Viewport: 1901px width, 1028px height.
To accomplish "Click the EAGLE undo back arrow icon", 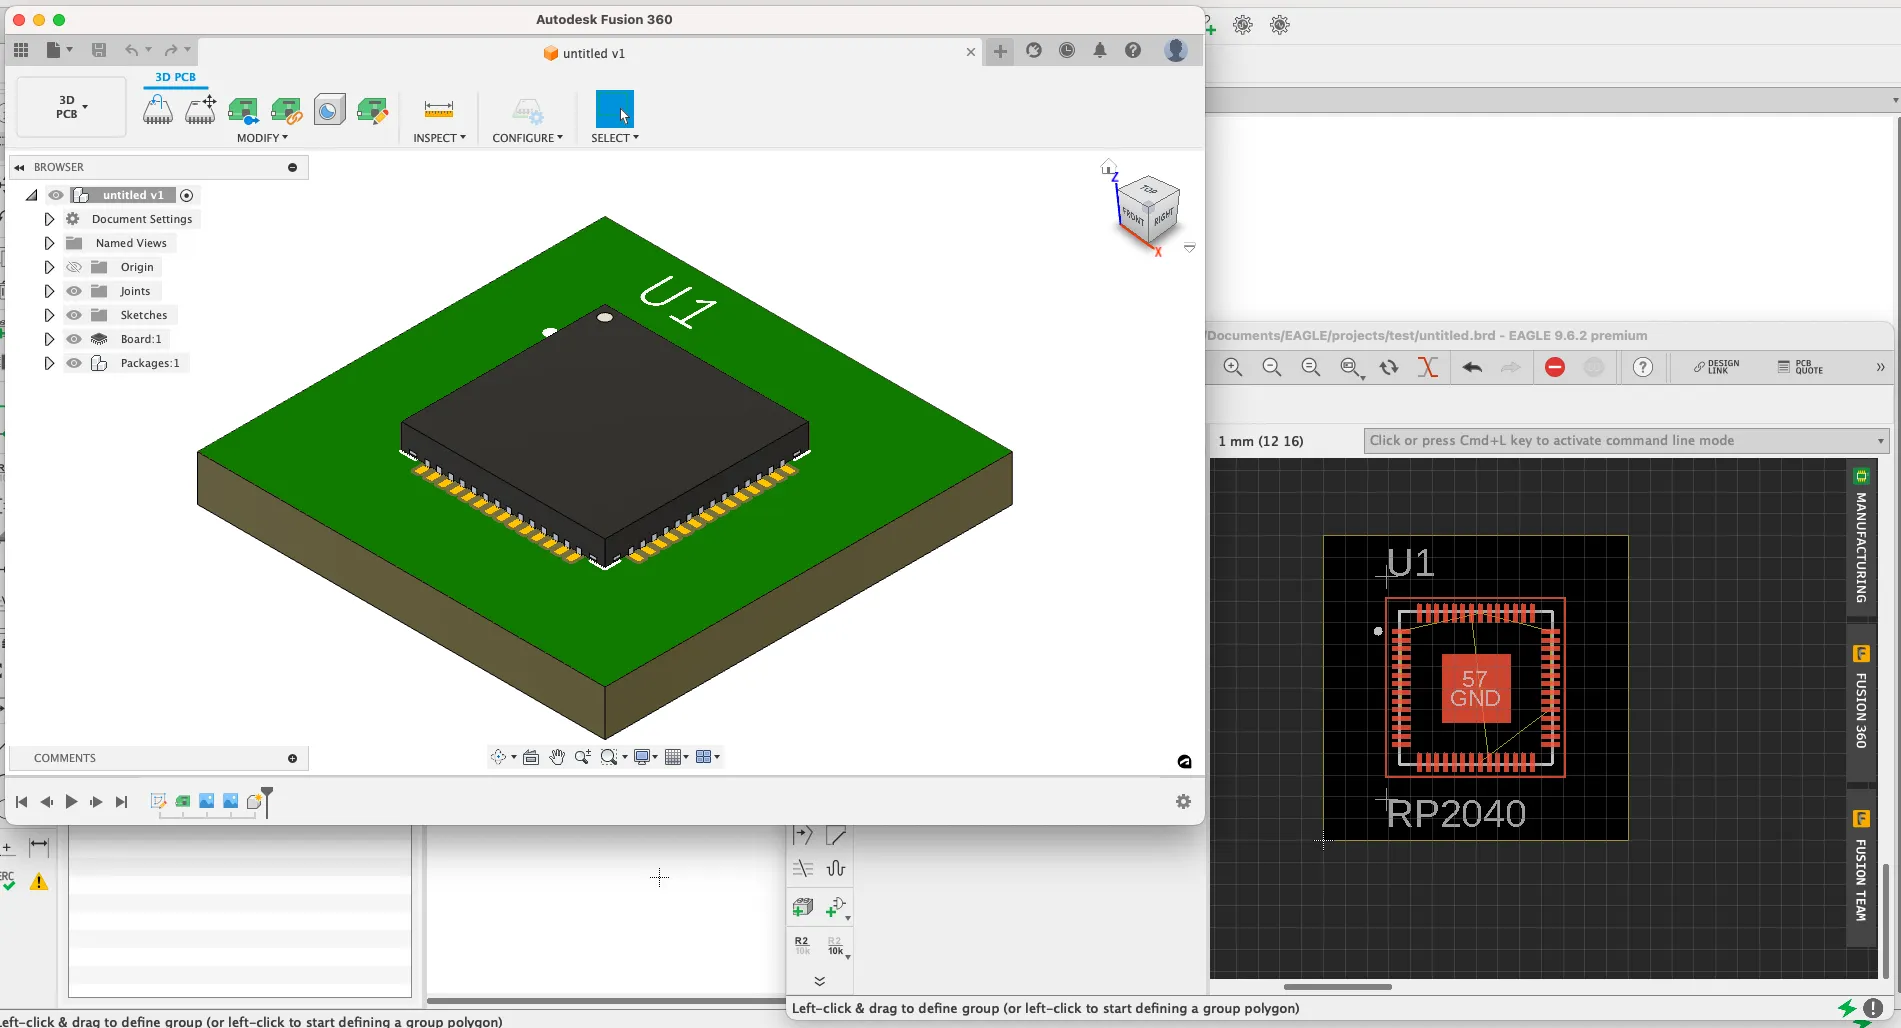I will pyautogui.click(x=1472, y=368).
